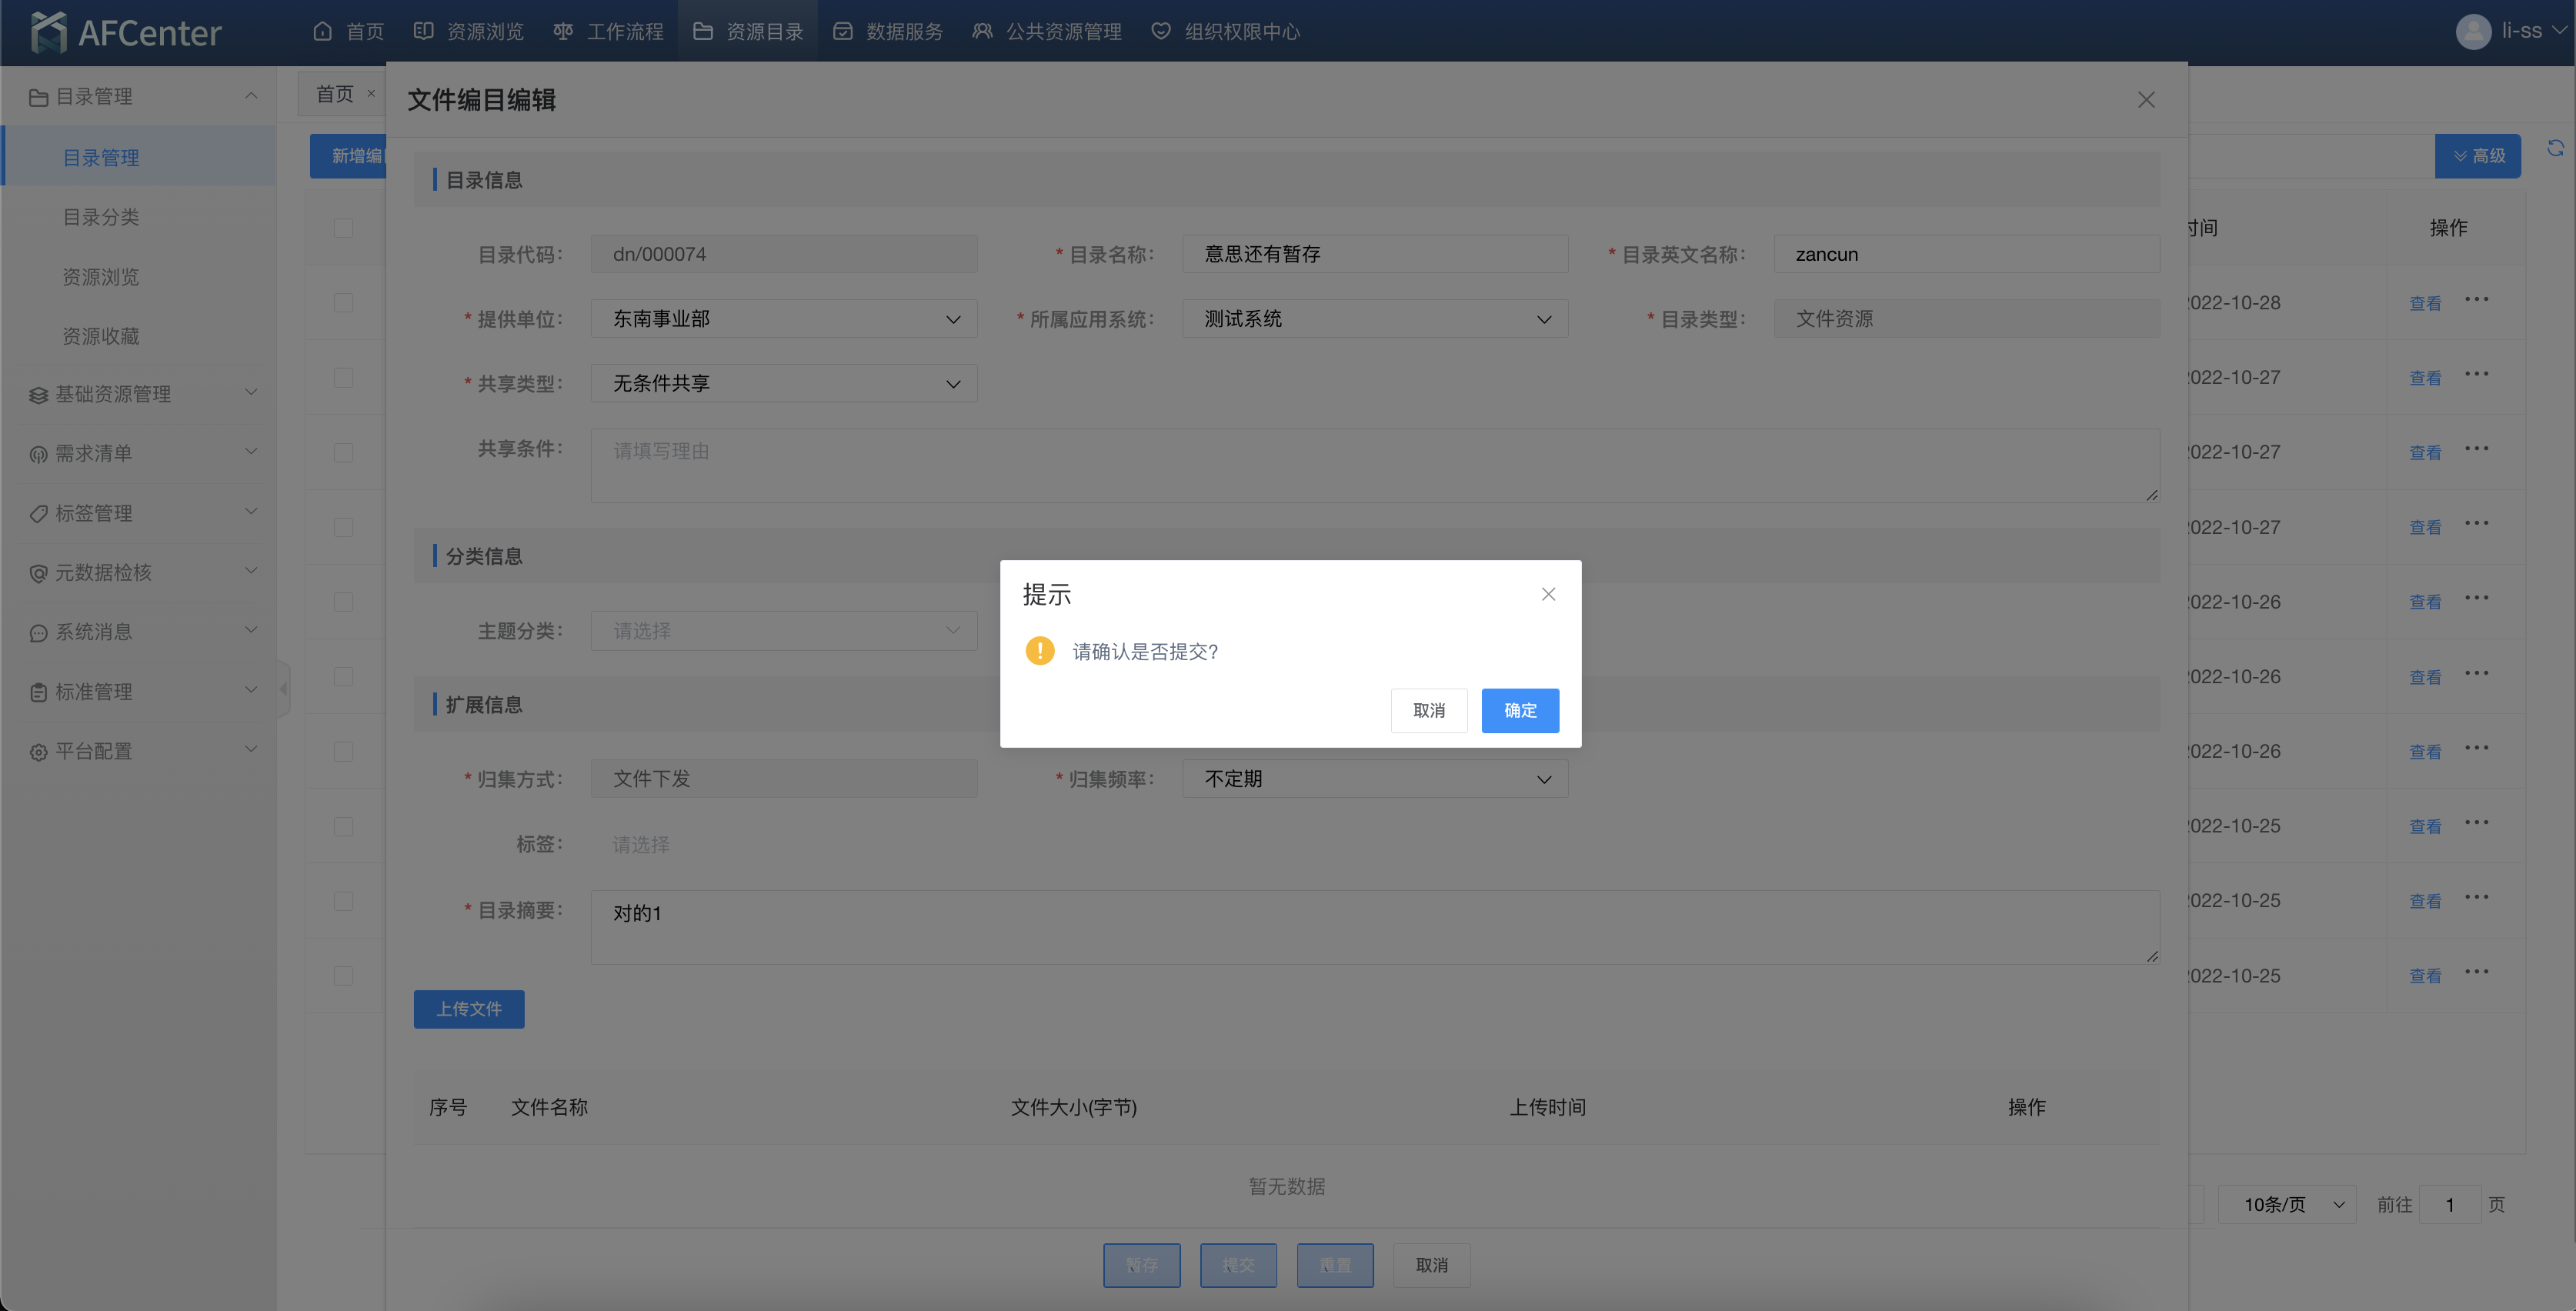Click 查看 link for the 2022-10-28 row
Image resolution: width=2576 pixels, height=1311 pixels.
click(2425, 303)
